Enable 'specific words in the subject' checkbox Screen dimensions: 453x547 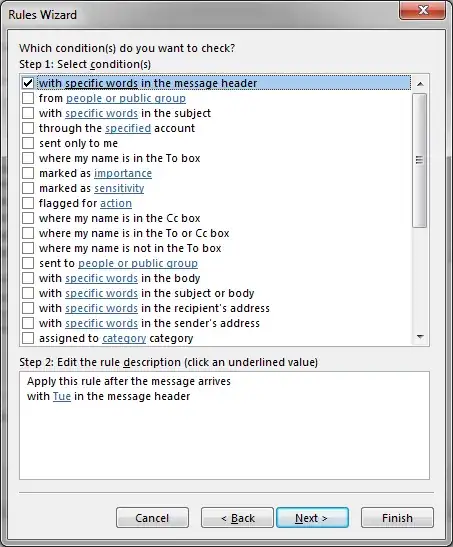tap(28, 113)
